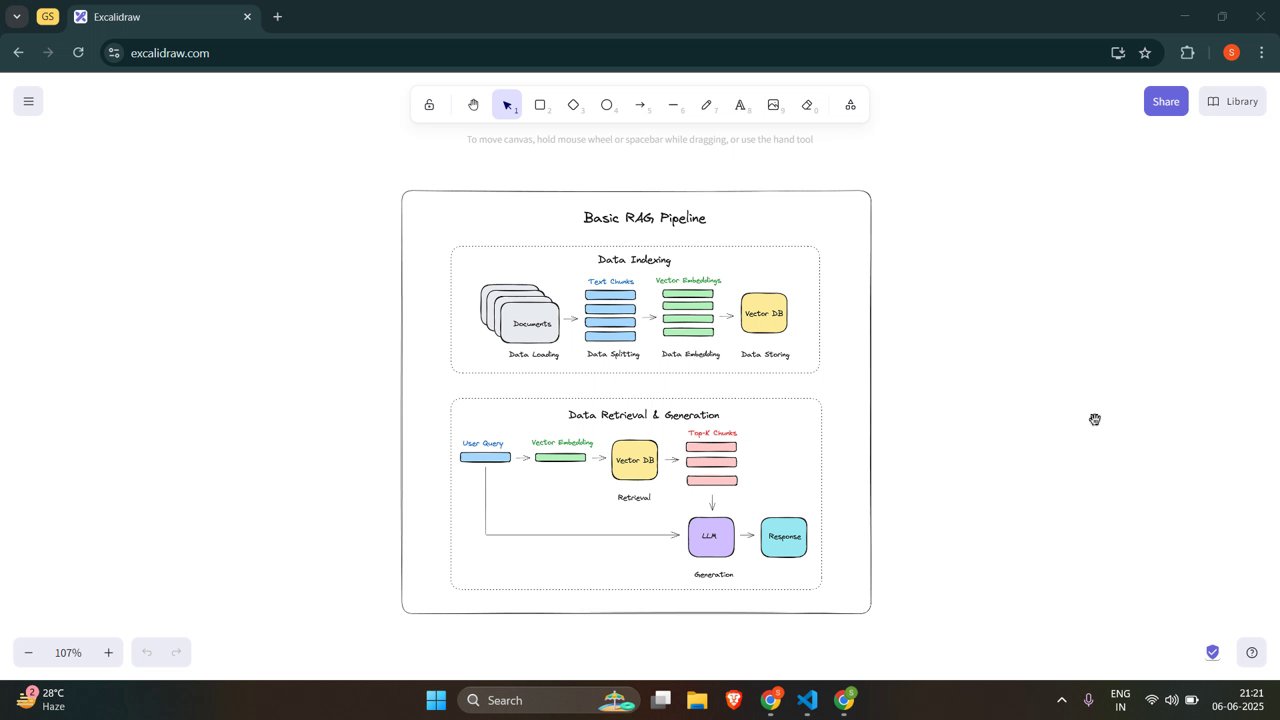
Task: Open the Library sidebar
Action: 1232,101
